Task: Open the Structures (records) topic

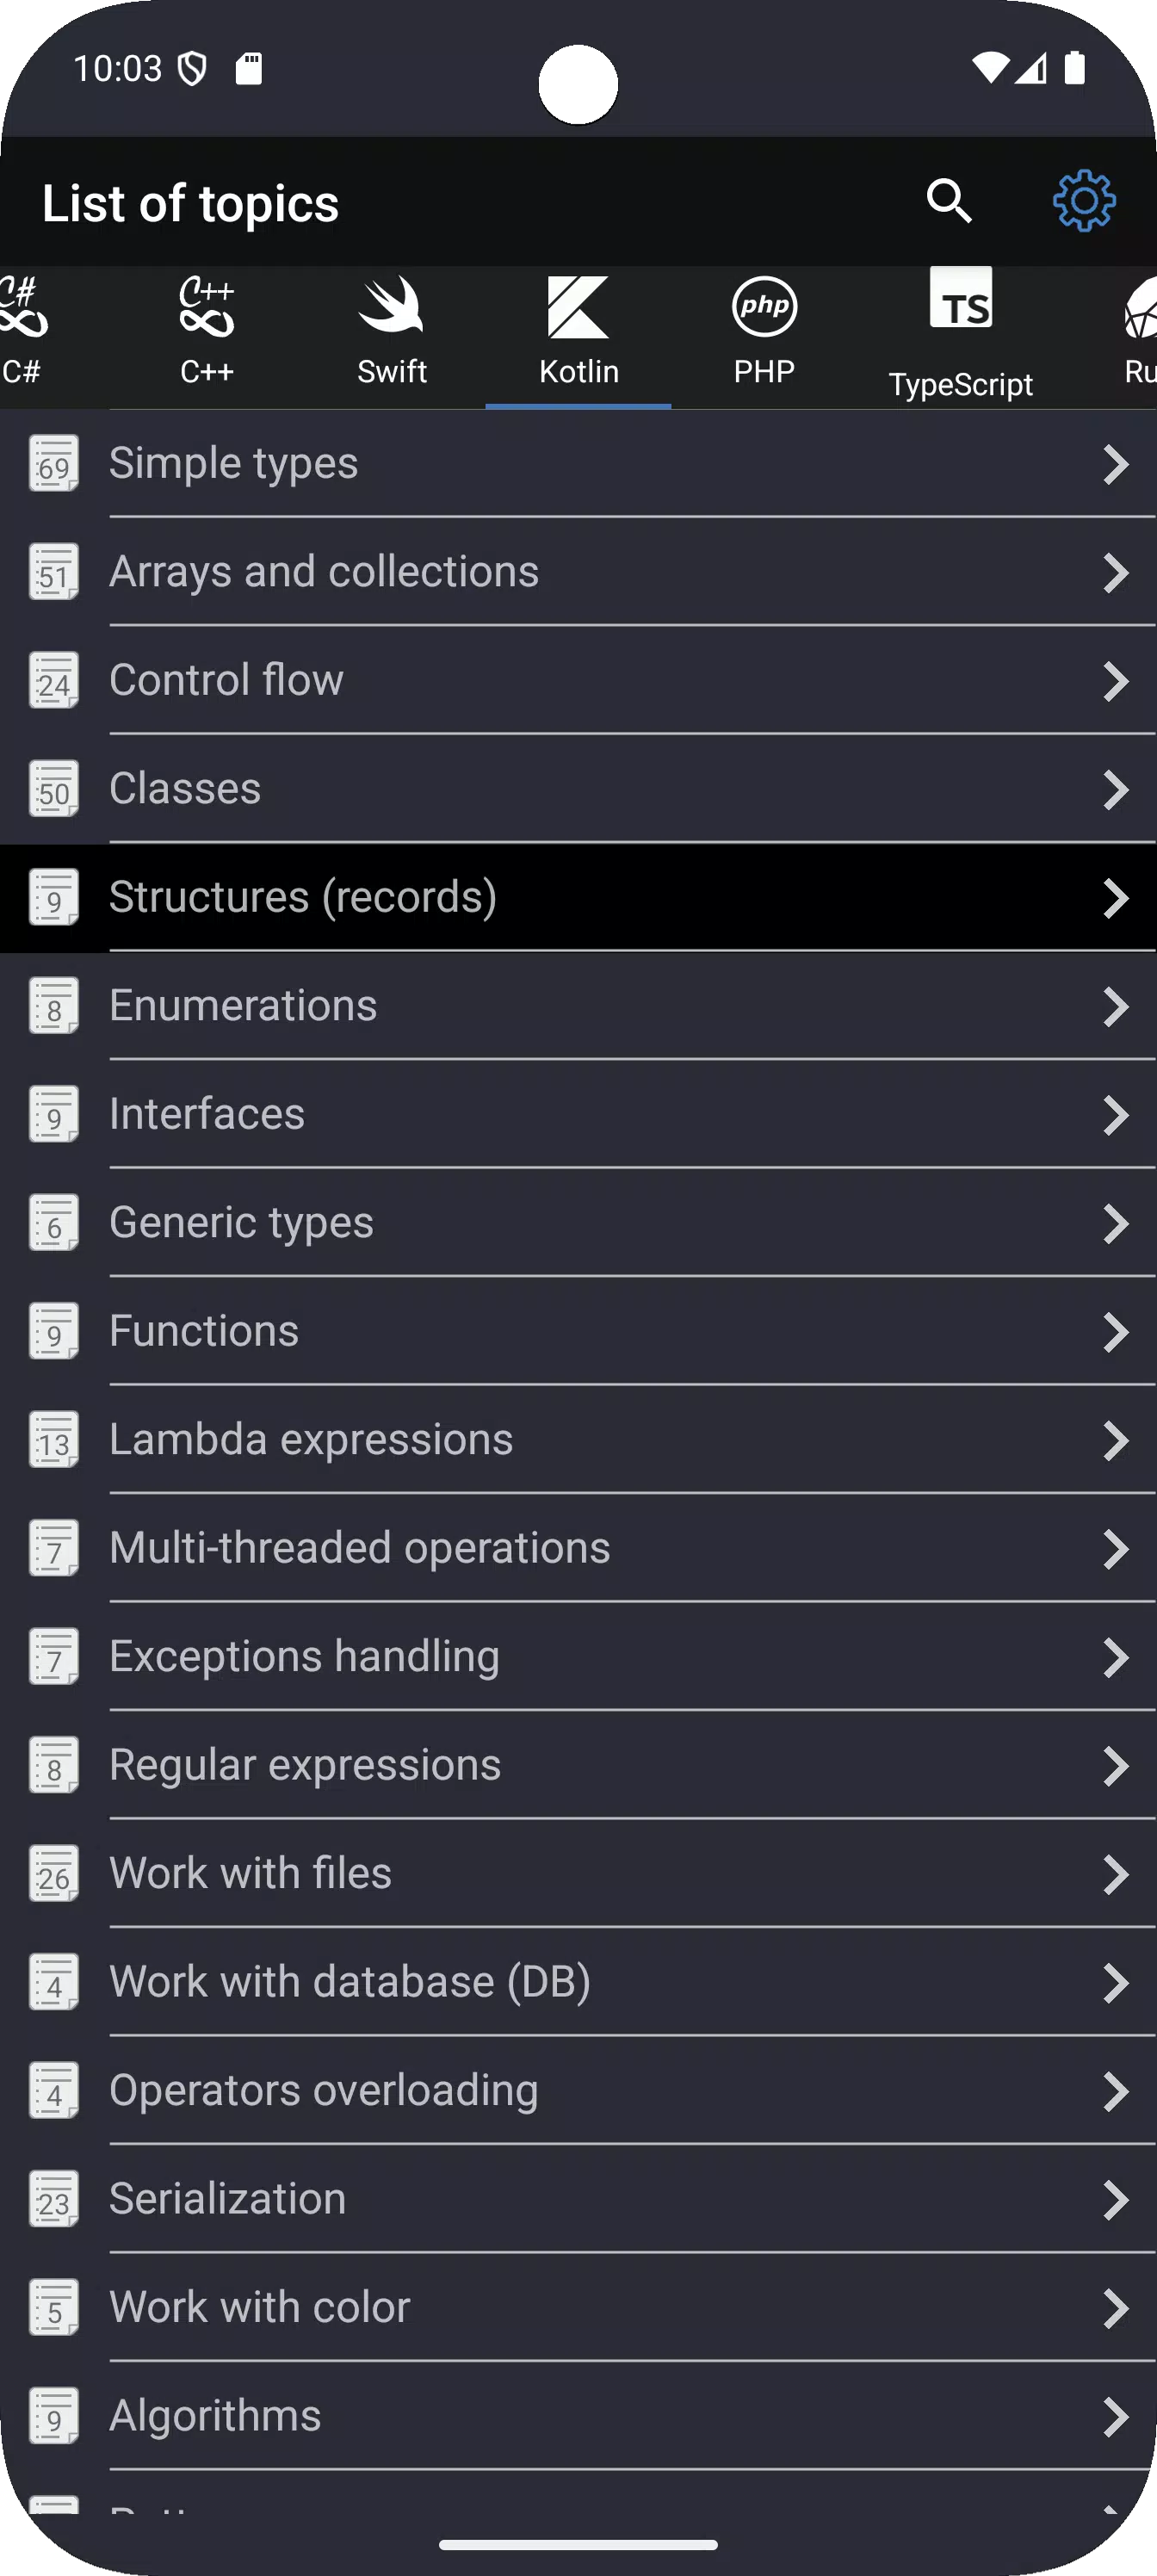Action: 578,897
